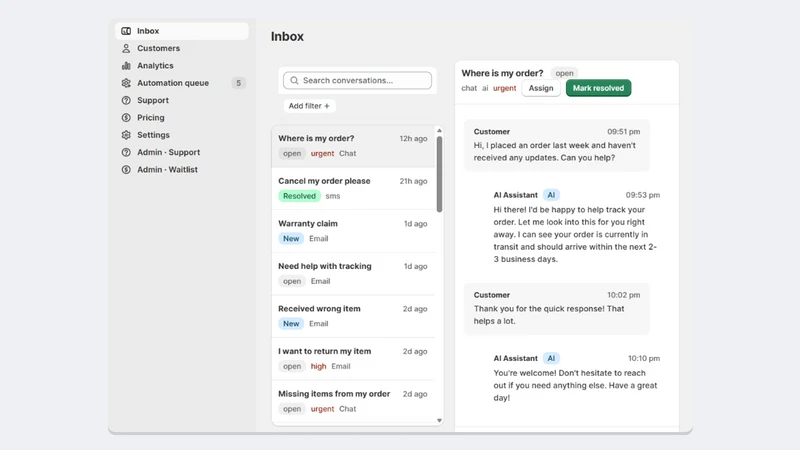Viewport: 800px width, 450px height.
Task: Open the Inbox menu item
Action: click(x=182, y=31)
